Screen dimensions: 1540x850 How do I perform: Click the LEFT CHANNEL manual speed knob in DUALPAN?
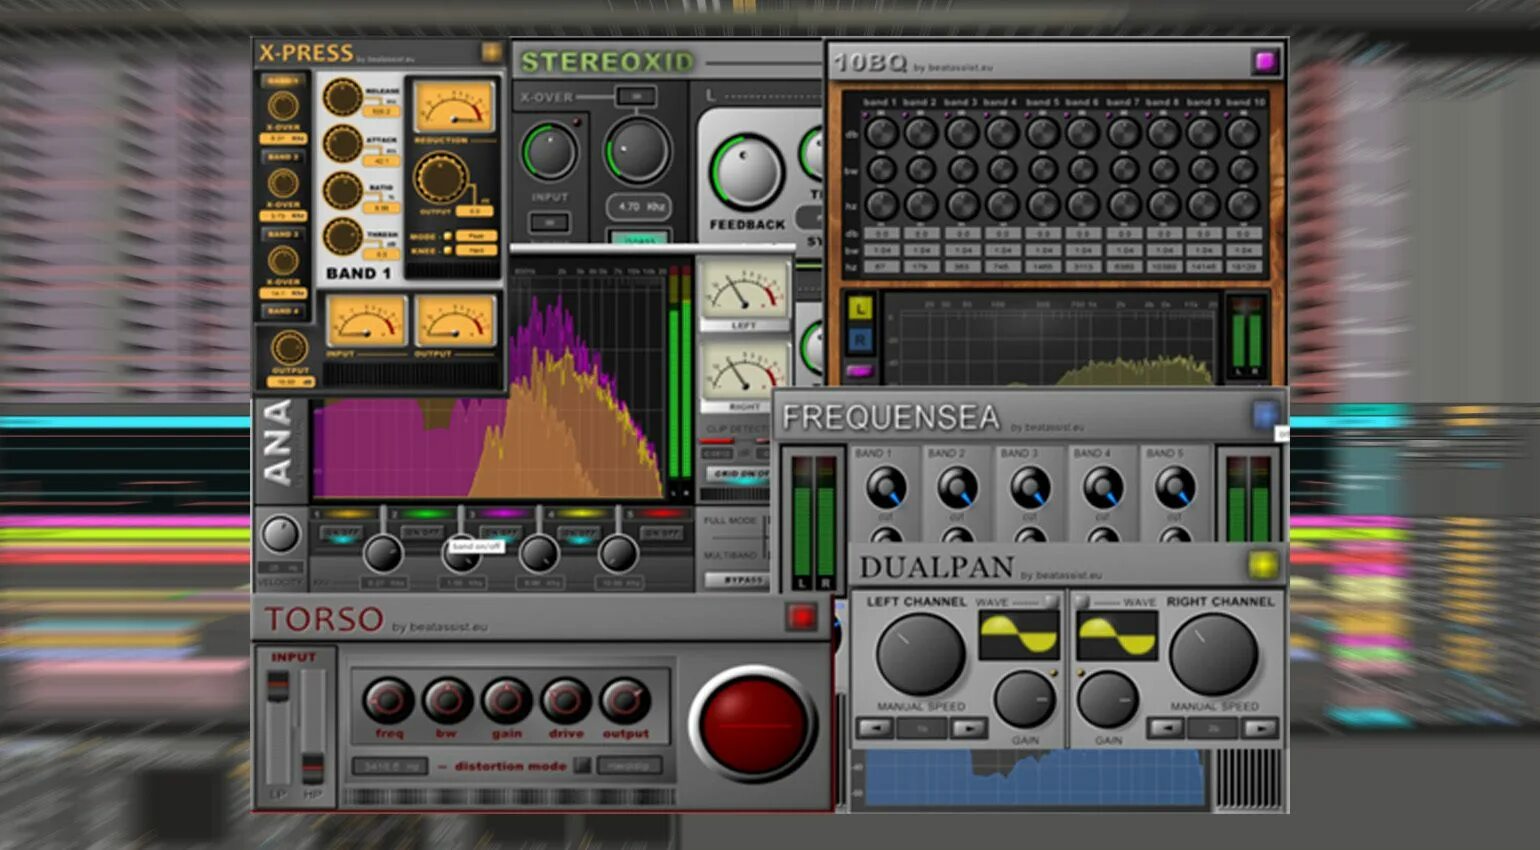click(x=920, y=655)
